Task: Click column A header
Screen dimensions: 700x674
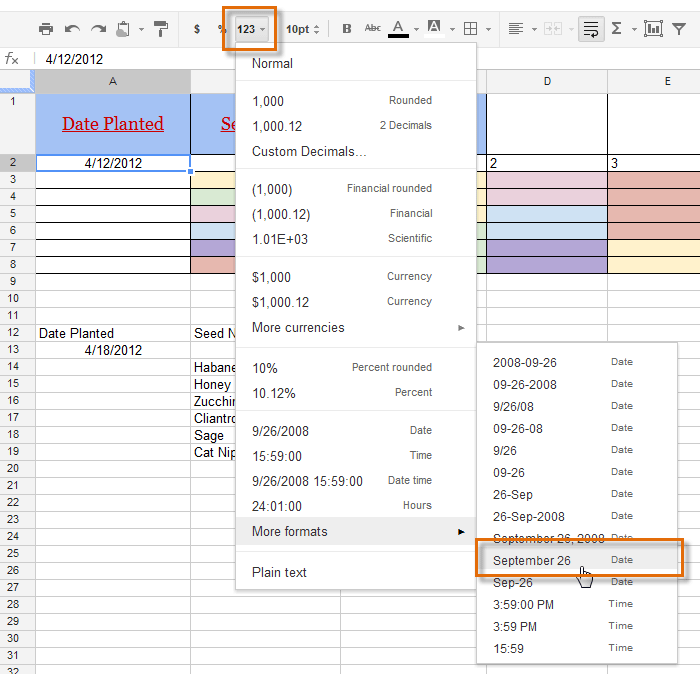Action: [x=113, y=81]
